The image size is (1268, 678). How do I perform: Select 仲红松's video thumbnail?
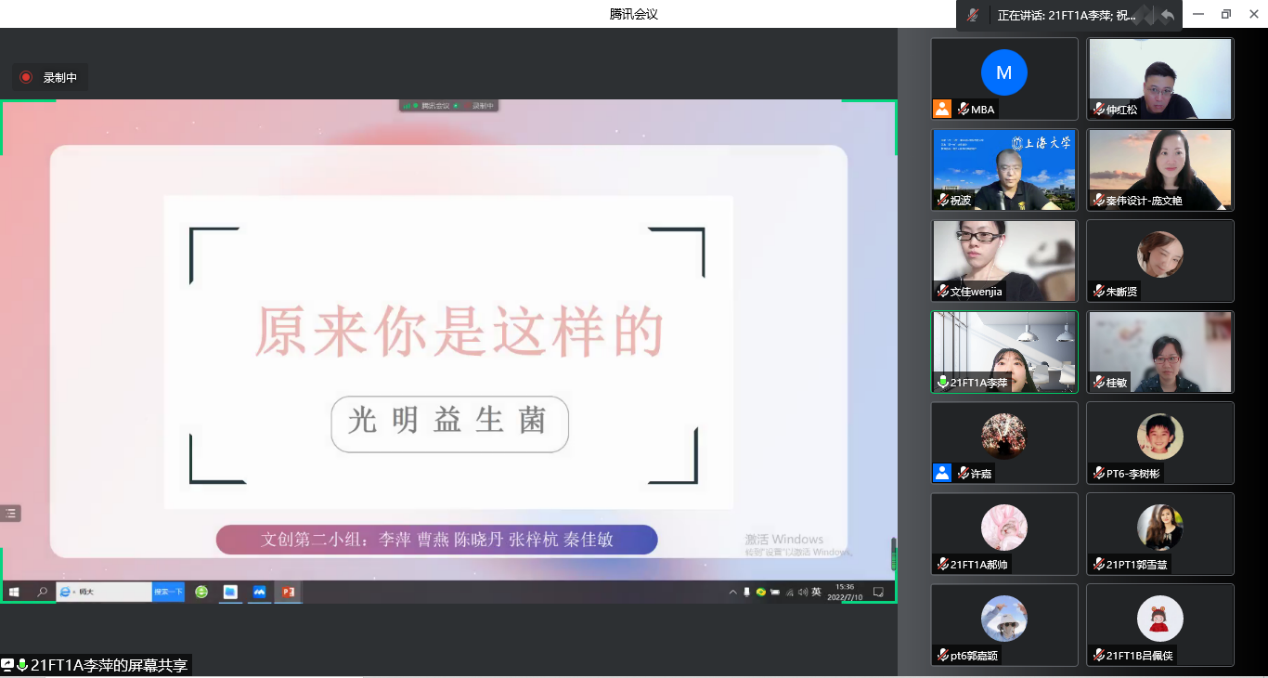(x=1160, y=79)
